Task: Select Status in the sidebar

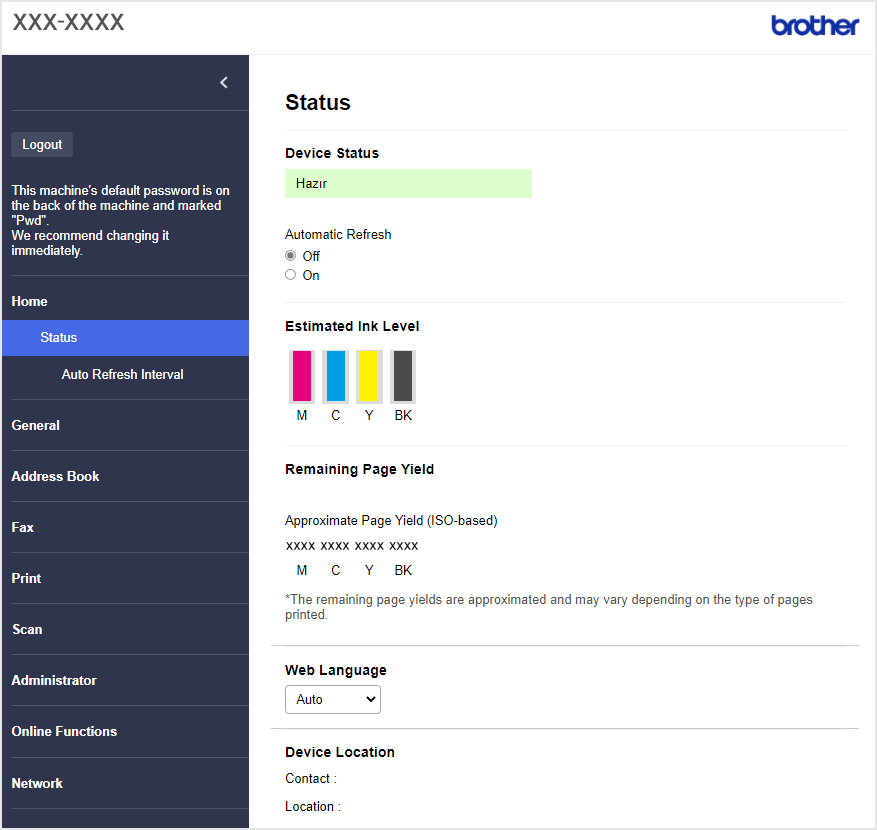Action: click(59, 338)
